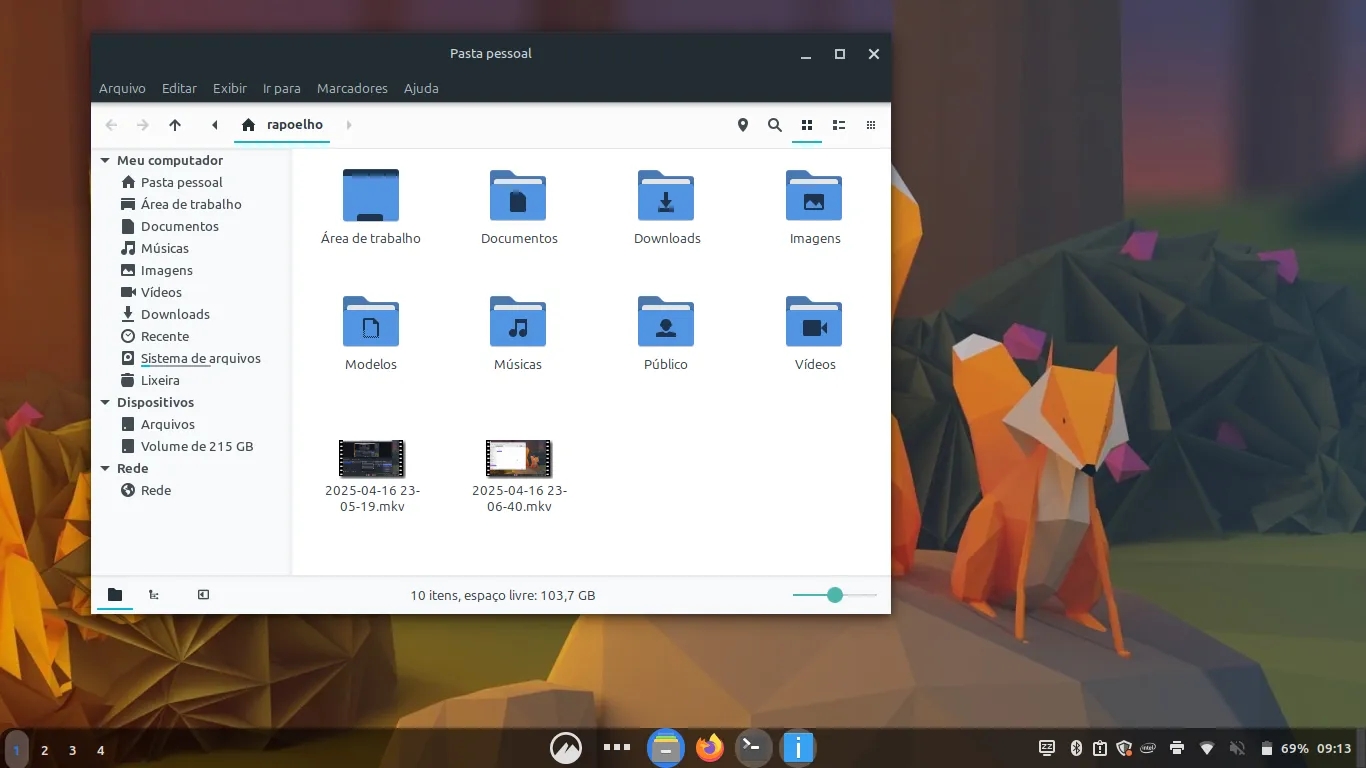Switch to compact view mode

coord(871,125)
